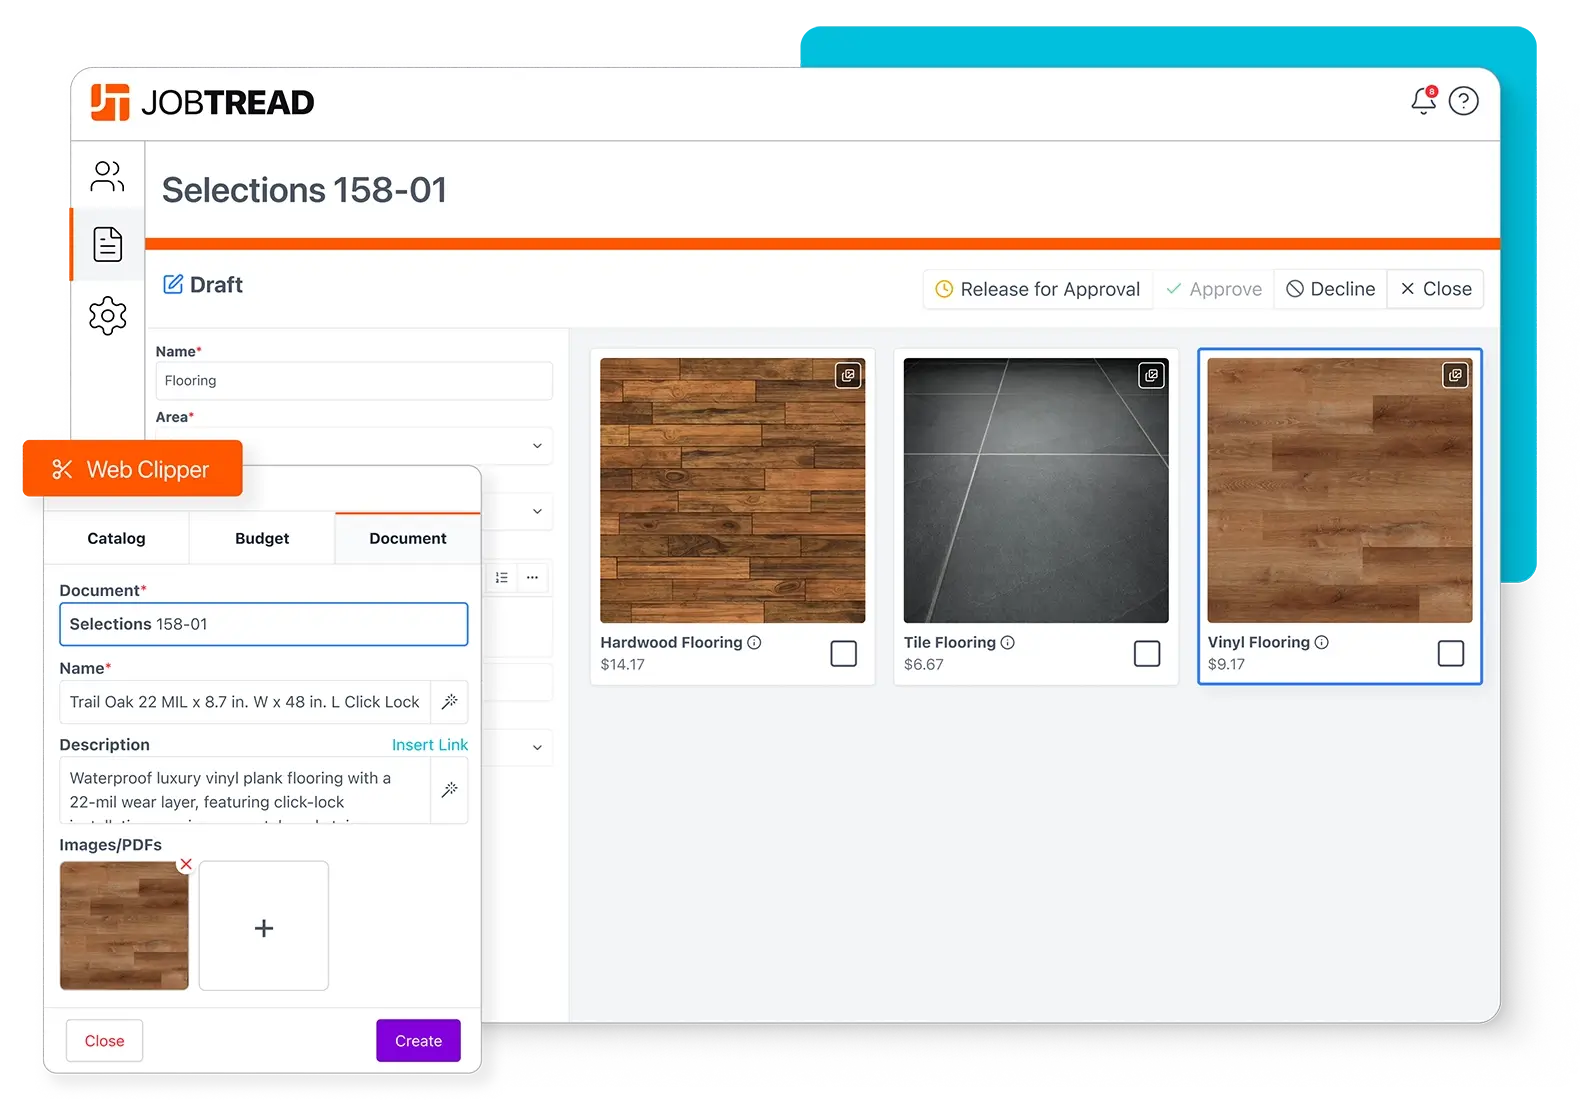
Task: Expand the Area dropdown
Action: pyautogui.click(x=537, y=446)
